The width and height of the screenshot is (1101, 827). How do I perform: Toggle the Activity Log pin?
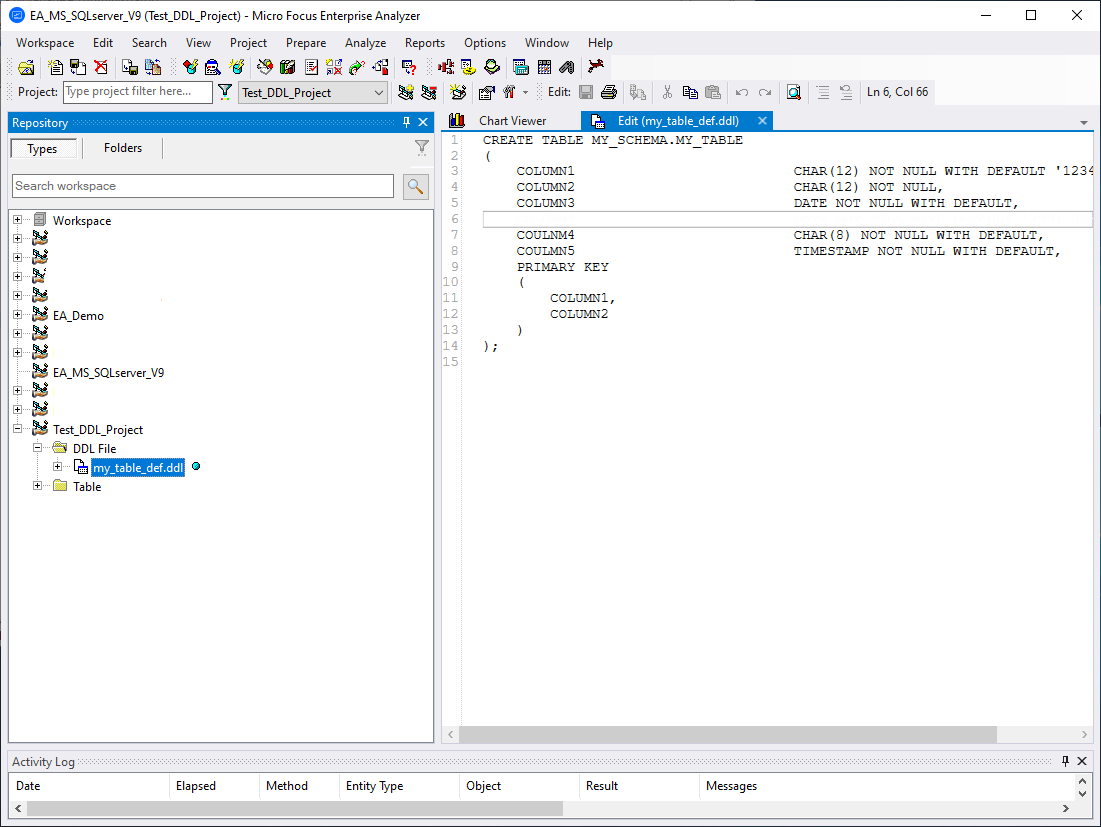click(1065, 762)
